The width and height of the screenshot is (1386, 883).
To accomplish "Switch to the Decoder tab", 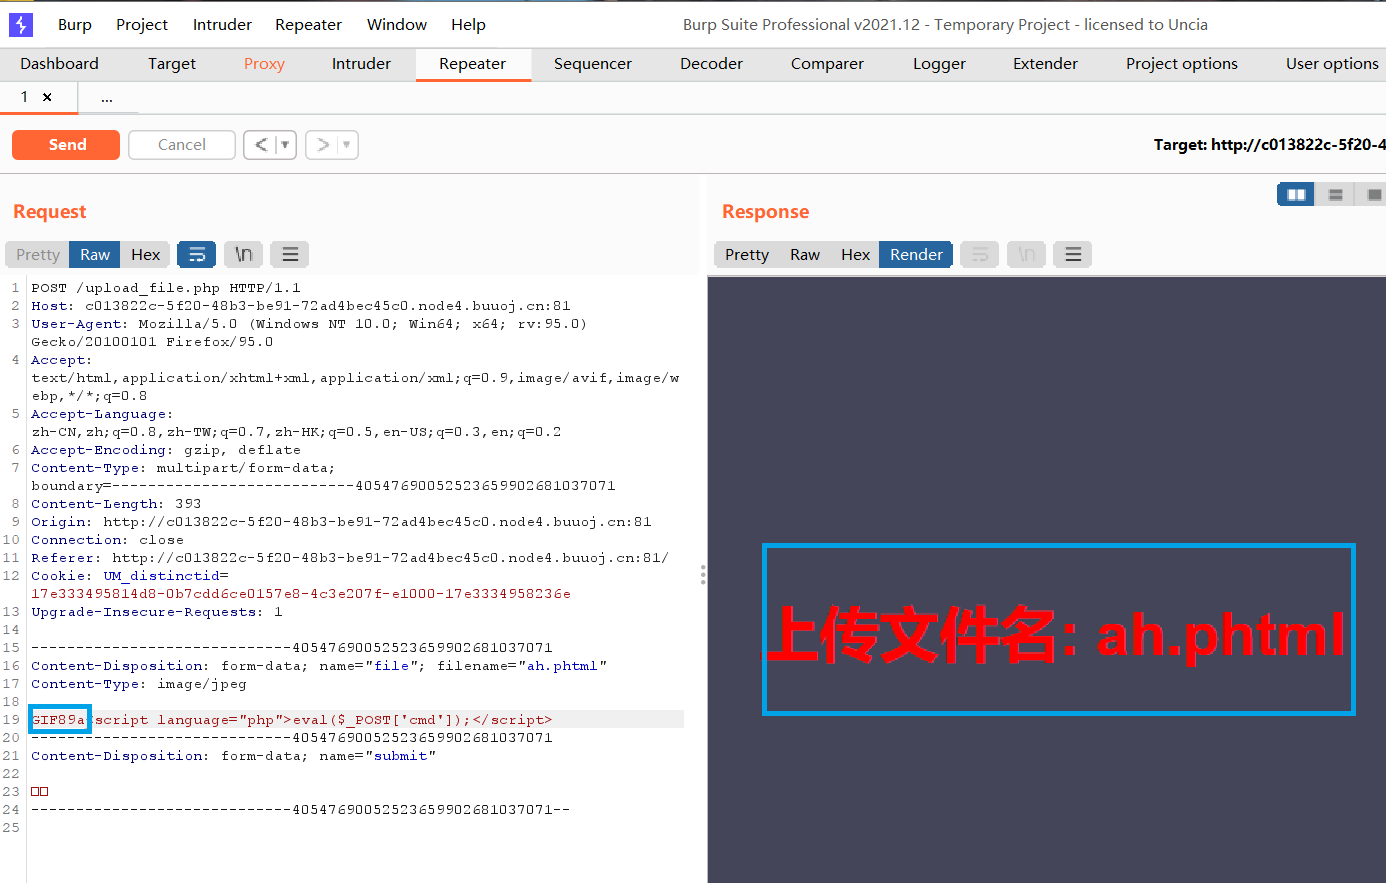I will (x=711, y=64).
